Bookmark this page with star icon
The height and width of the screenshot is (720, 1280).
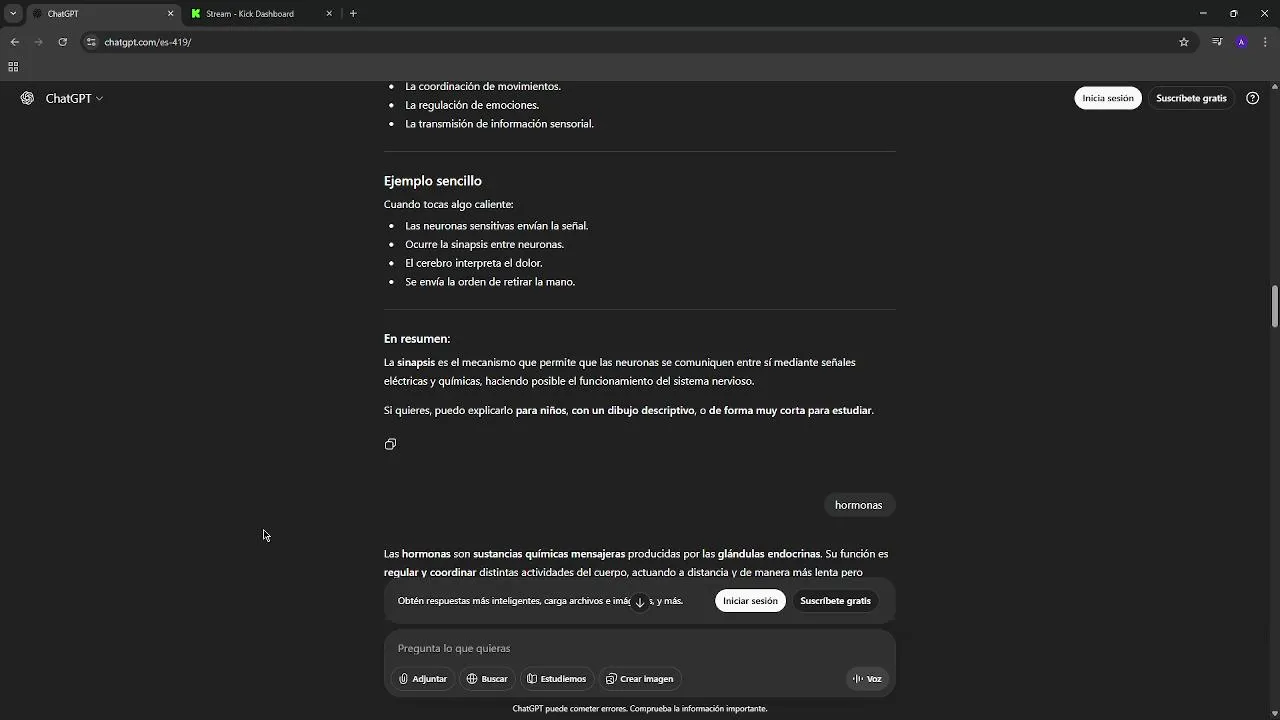point(1184,42)
